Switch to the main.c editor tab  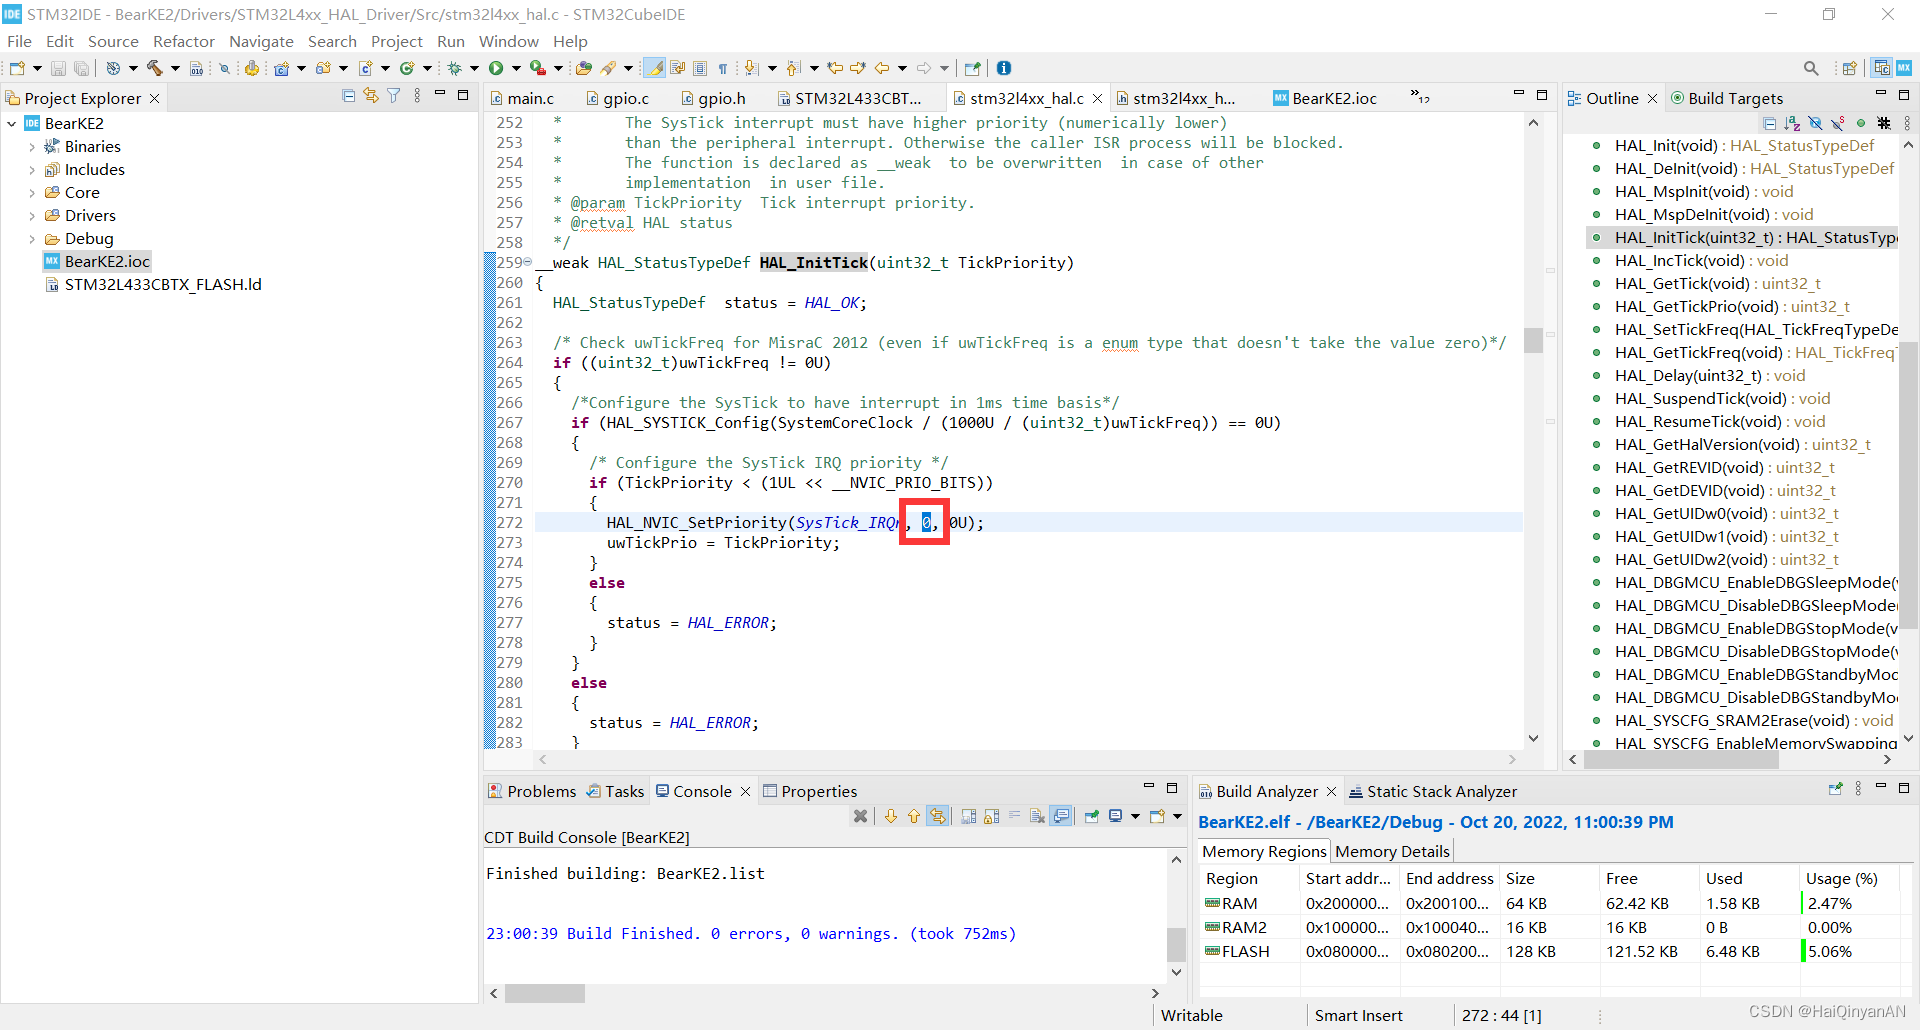pos(521,98)
